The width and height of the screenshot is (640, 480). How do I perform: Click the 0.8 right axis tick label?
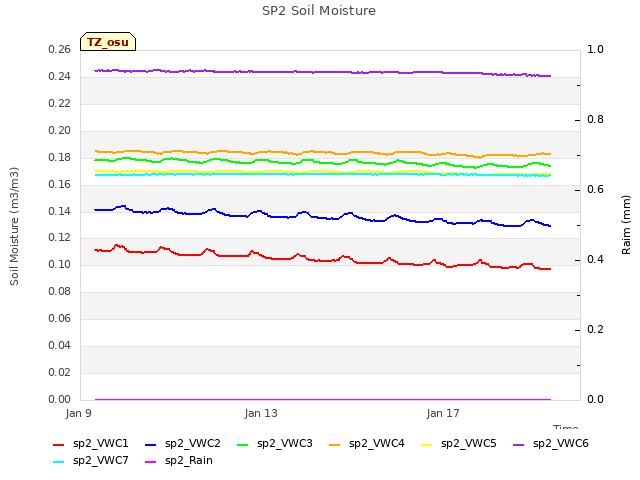[595, 120]
